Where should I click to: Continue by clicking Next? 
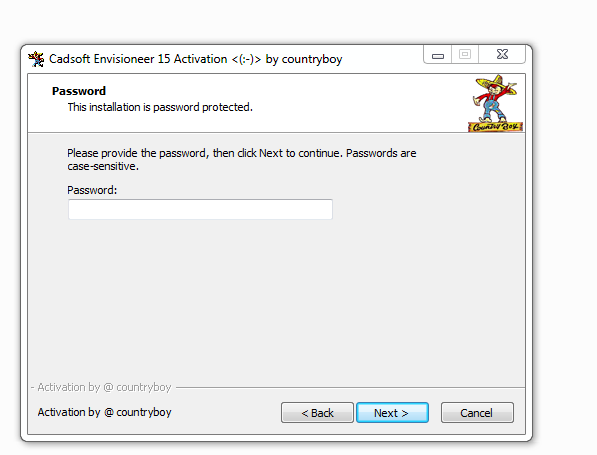[x=392, y=413]
